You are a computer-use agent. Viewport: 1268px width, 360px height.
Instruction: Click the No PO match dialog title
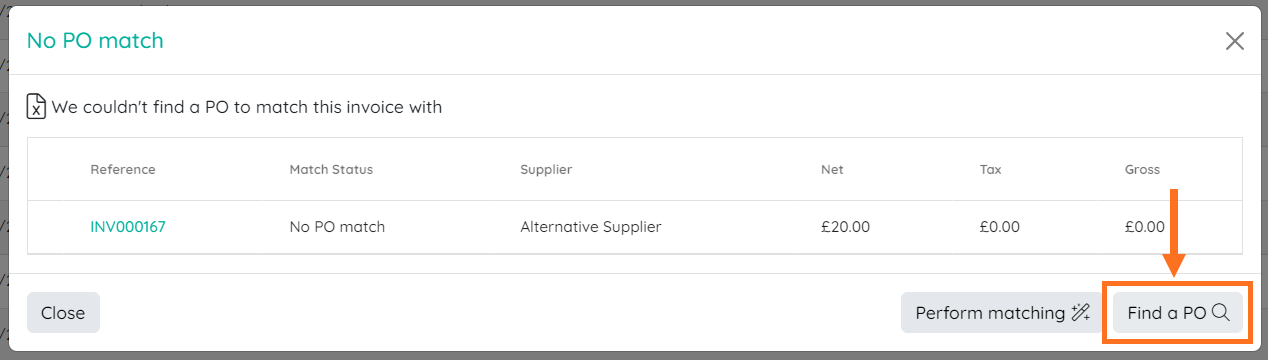[95, 41]
